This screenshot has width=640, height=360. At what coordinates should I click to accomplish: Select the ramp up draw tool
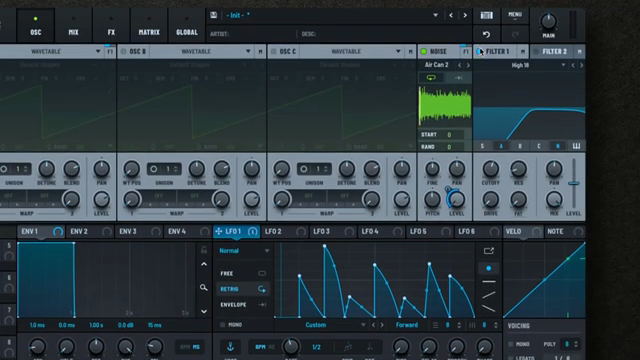tap(489, 295)
